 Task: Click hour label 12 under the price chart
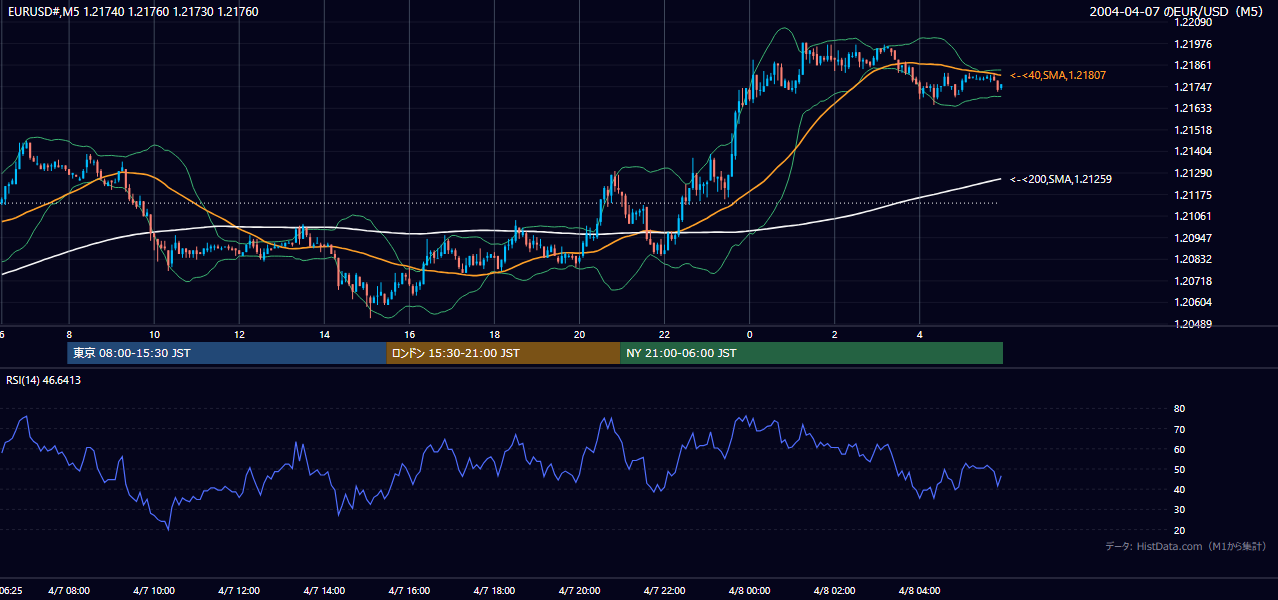(239, 334)
